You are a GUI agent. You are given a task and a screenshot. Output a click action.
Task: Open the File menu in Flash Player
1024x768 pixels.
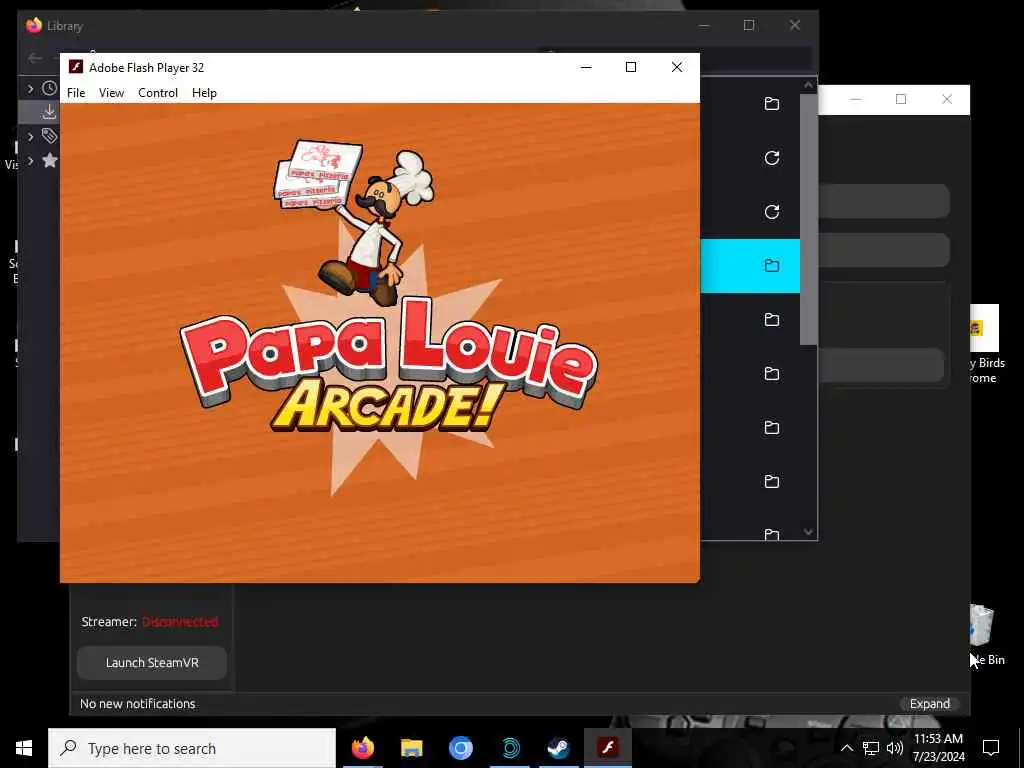tap(76, 93)
